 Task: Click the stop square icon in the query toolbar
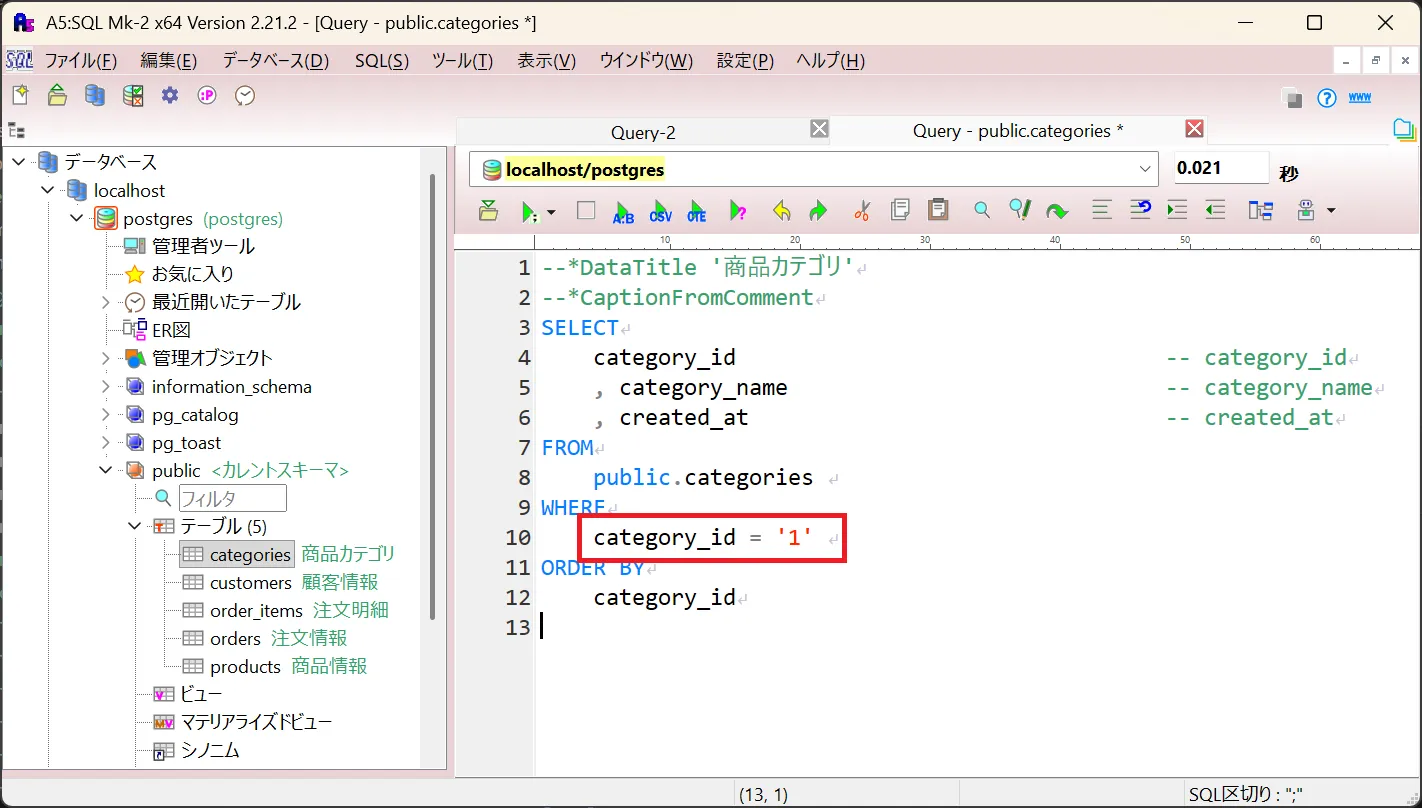pyautogui.click(x=586, y=210)
